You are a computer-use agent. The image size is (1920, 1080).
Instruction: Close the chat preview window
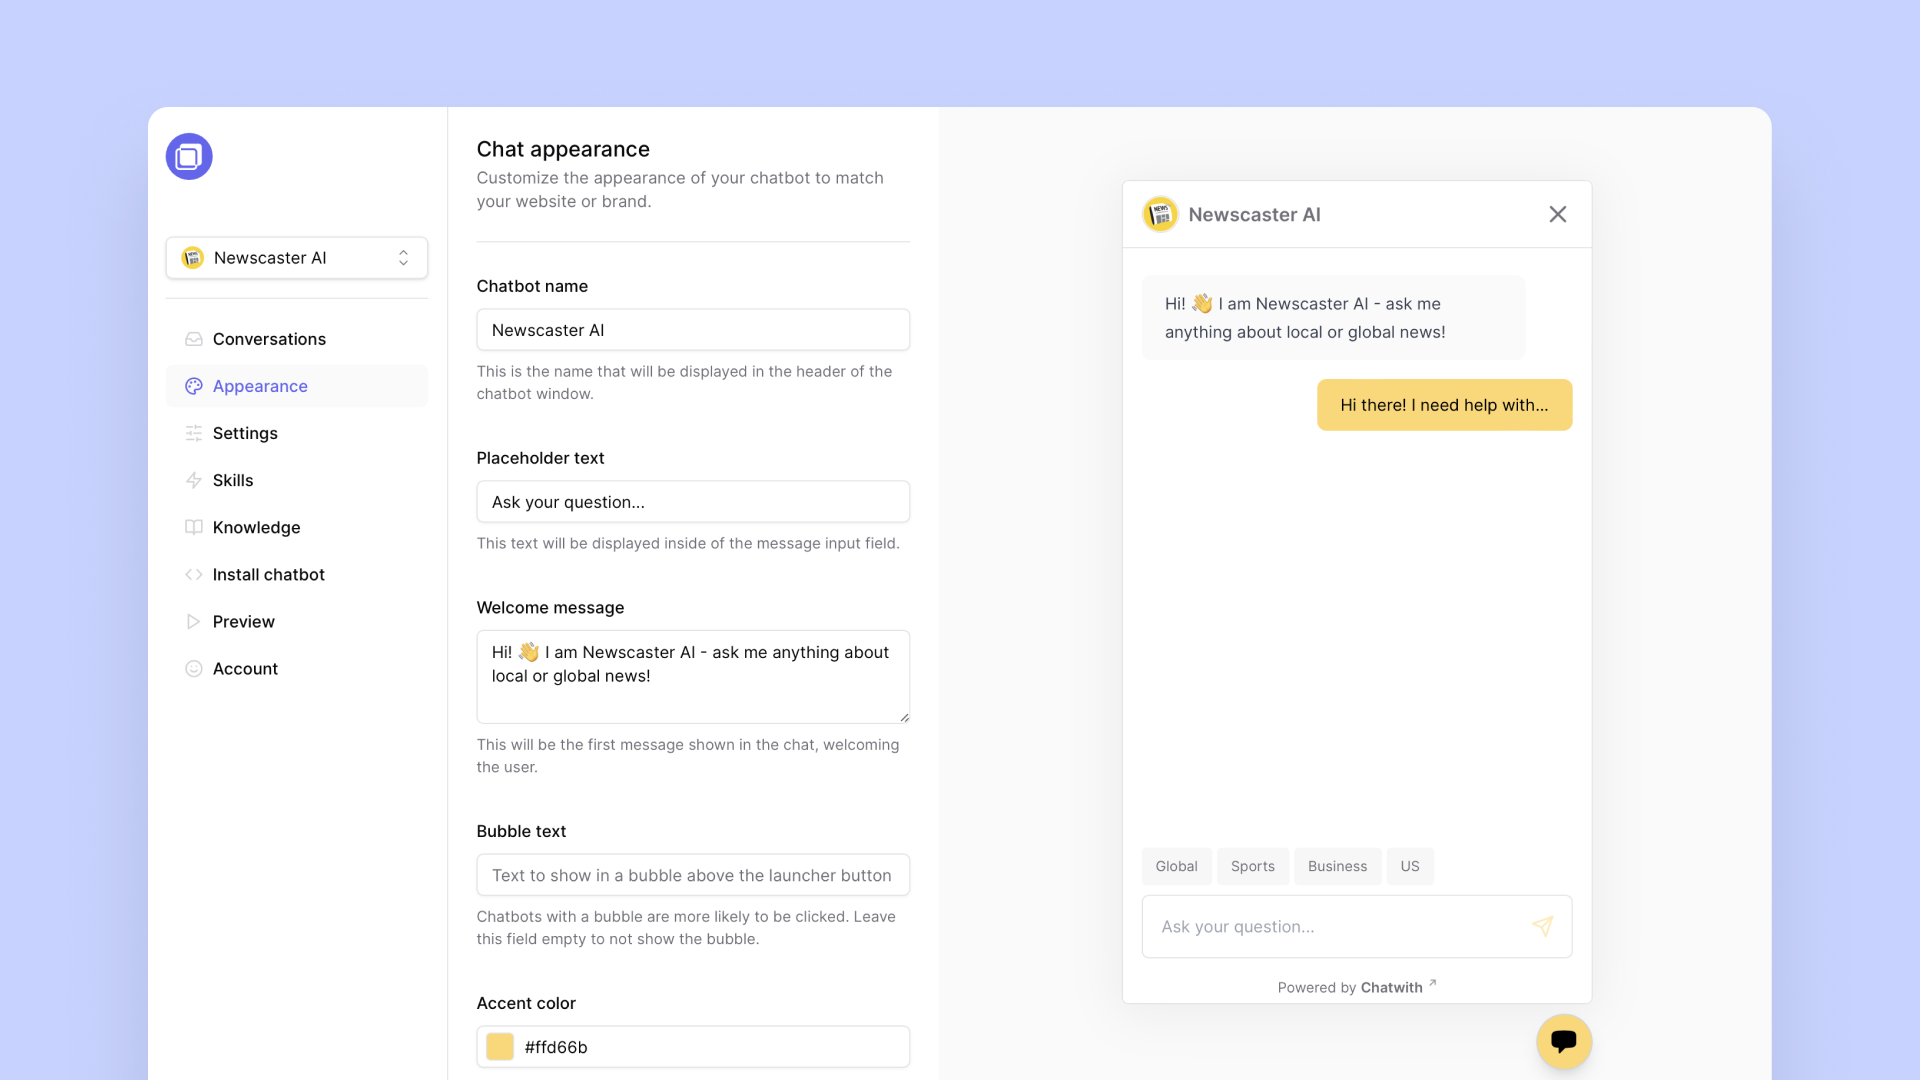pyautogui.click(x=1557, y=214)
